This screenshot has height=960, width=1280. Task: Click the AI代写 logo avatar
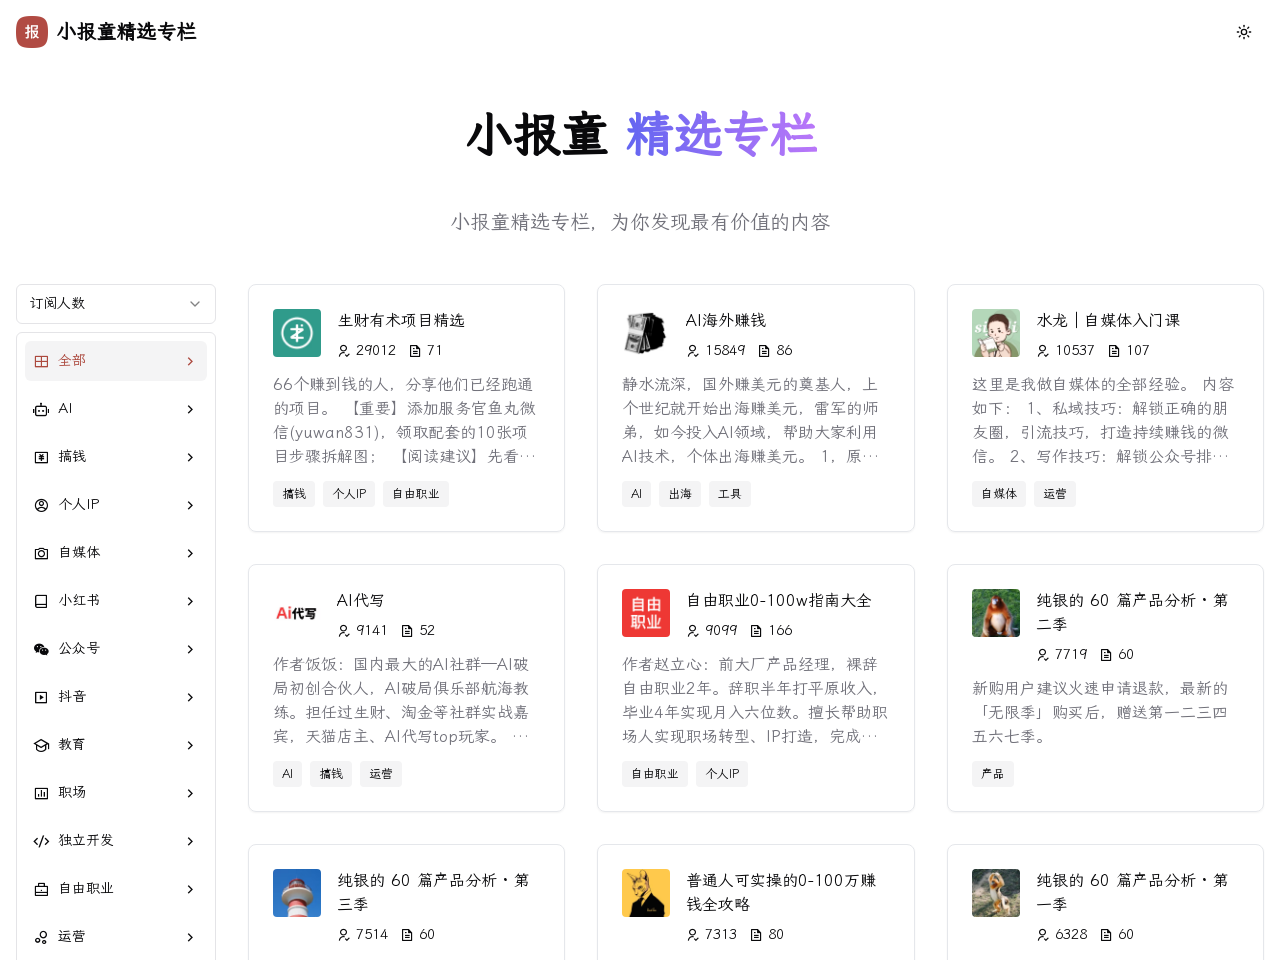click(297, 613)
